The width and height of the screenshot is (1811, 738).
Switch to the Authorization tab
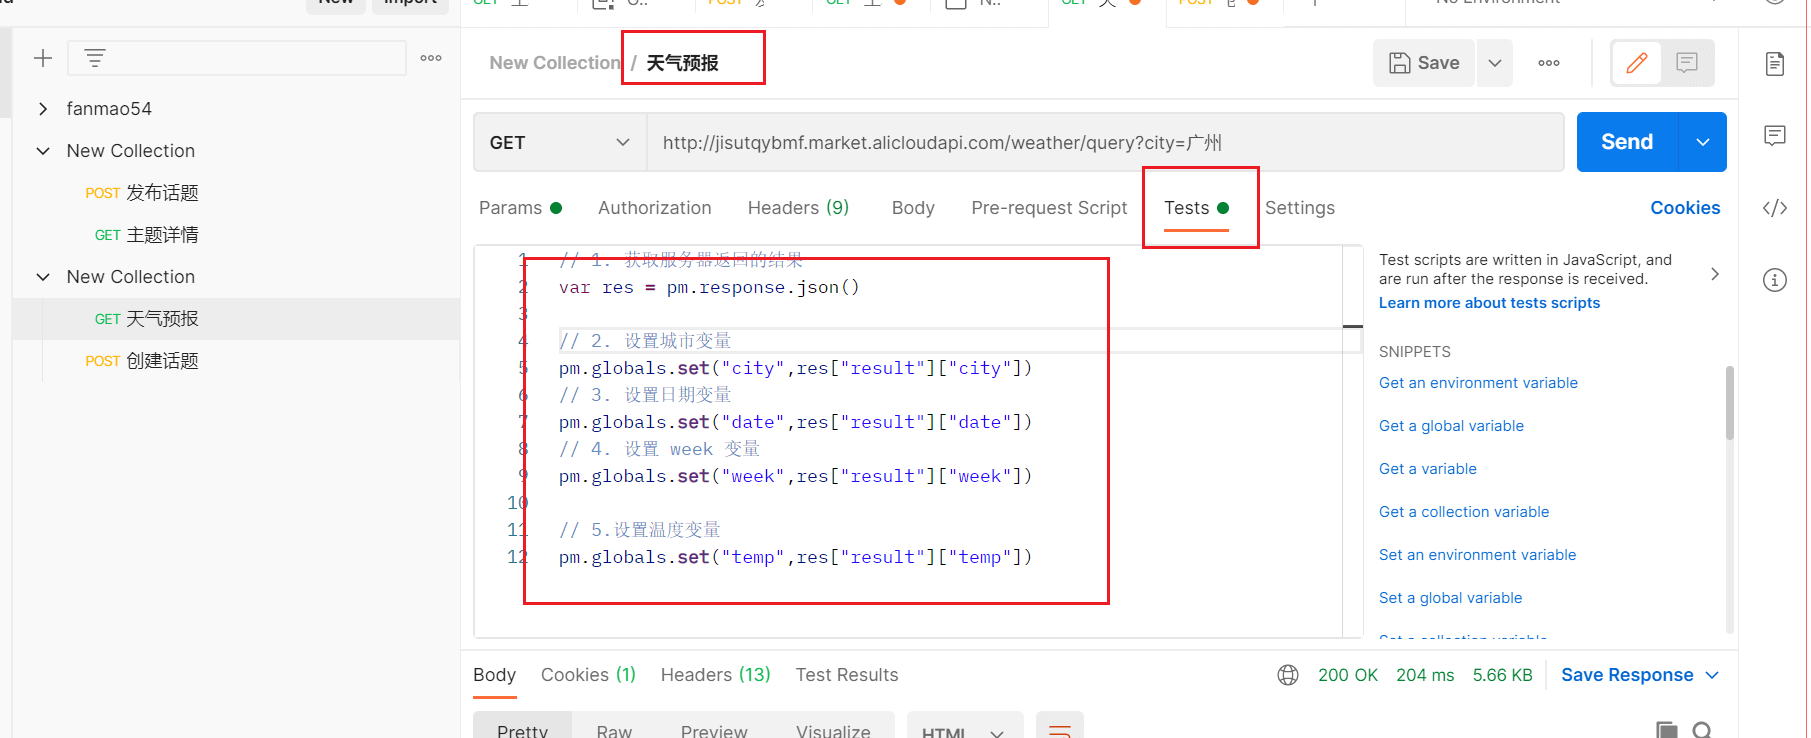pos(655,208)
